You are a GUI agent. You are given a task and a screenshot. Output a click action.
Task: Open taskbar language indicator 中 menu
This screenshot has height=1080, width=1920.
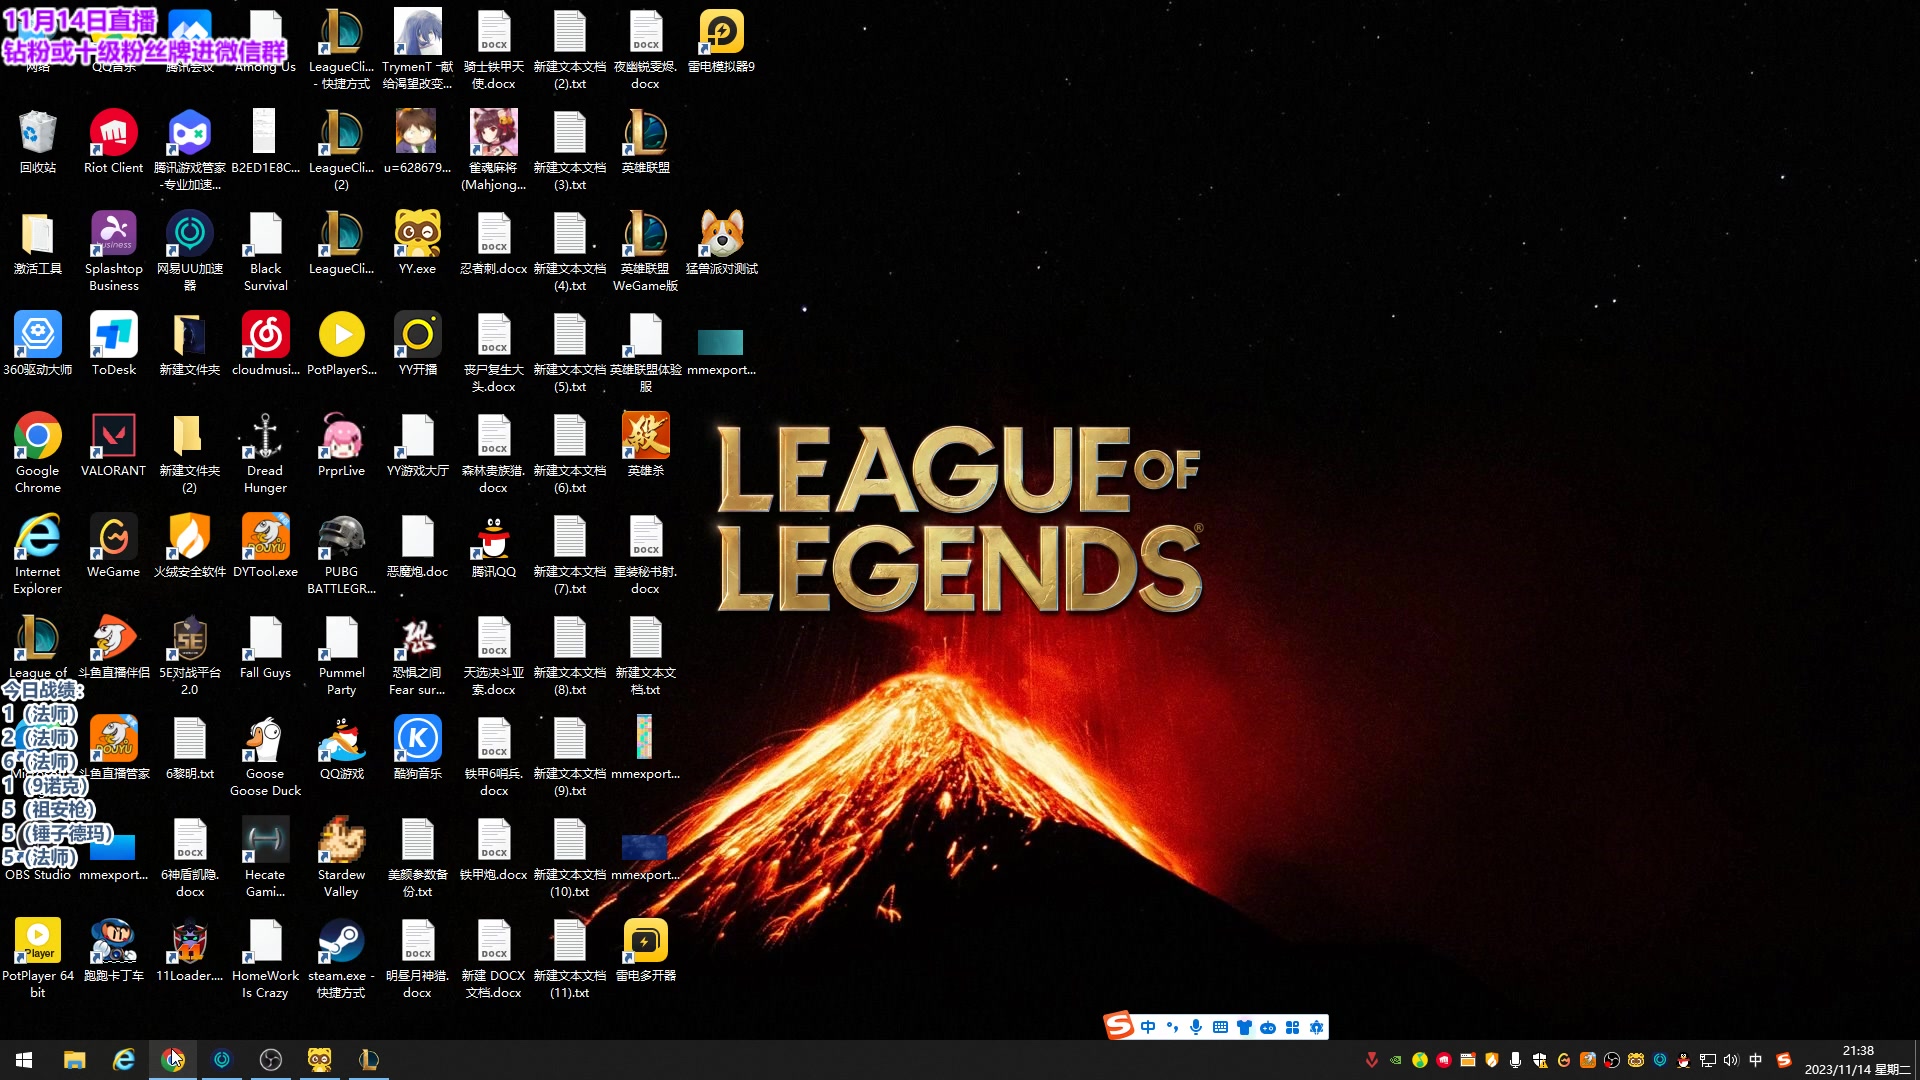(x=1756, y=1060)
